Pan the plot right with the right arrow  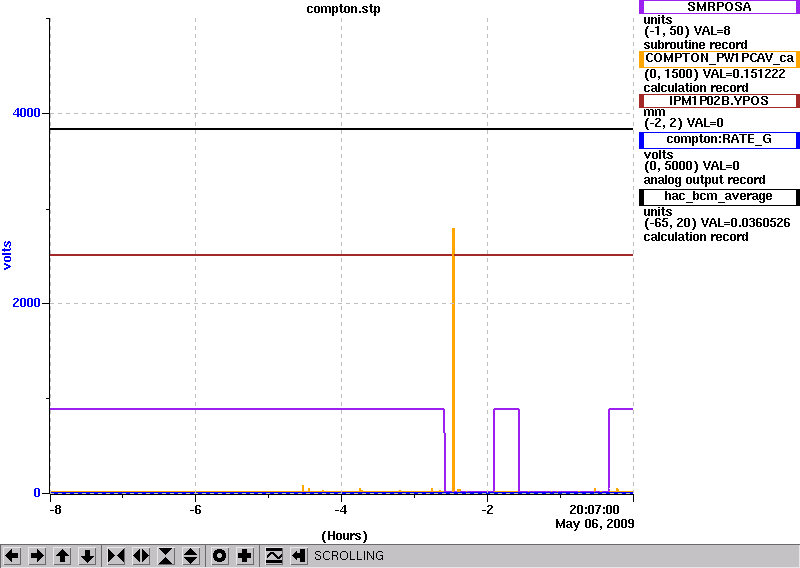37,556
